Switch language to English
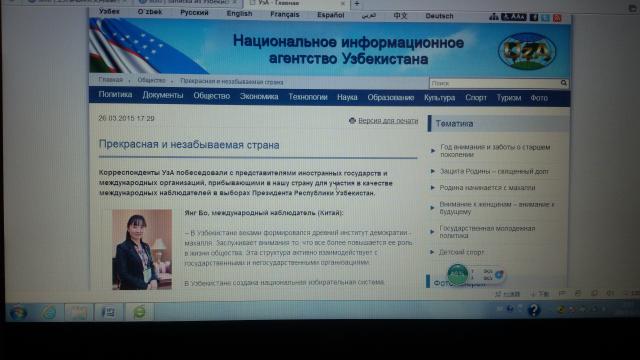This screenshot has width=640, height=360. tap(240, 13)
